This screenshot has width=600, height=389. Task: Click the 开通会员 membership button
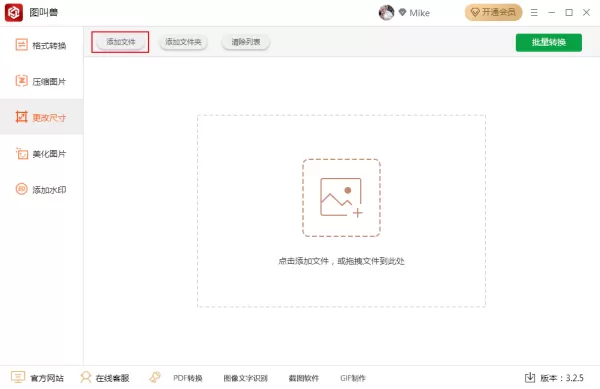[x=494, y=12]
